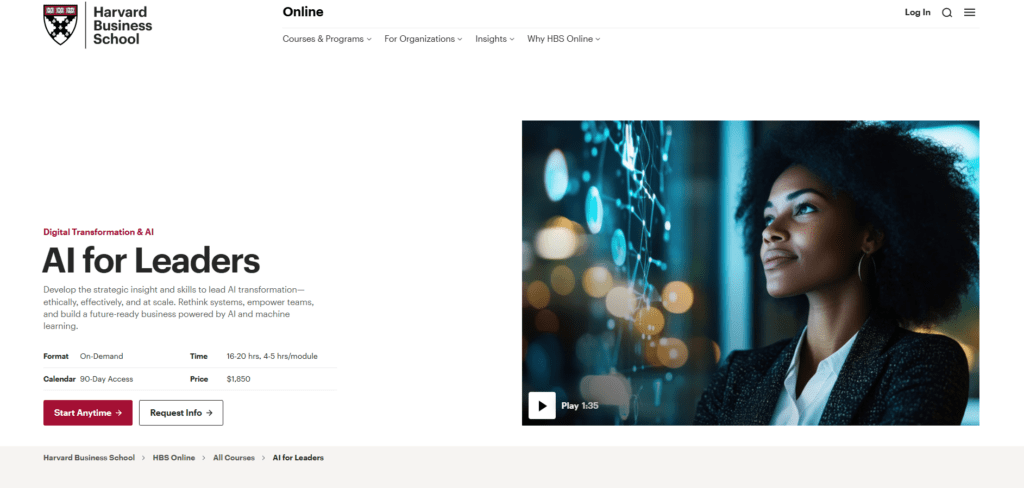1024x488 pixels.
Task: Expand the Courses & Programs menu
Action: (x=327, y=39)
